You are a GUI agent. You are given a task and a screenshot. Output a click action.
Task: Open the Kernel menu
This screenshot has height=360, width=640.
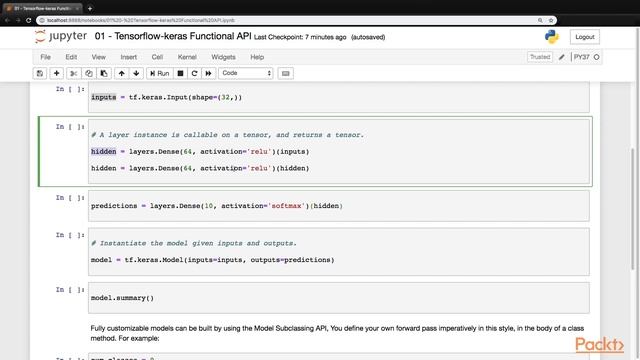pos(187,57)
